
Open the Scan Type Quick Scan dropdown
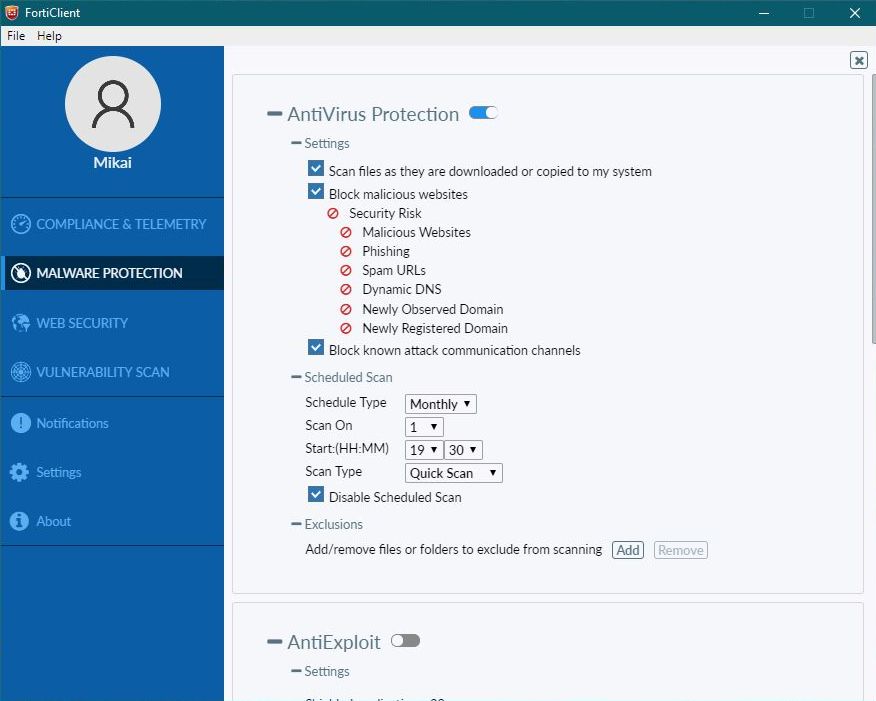(454, 473)
